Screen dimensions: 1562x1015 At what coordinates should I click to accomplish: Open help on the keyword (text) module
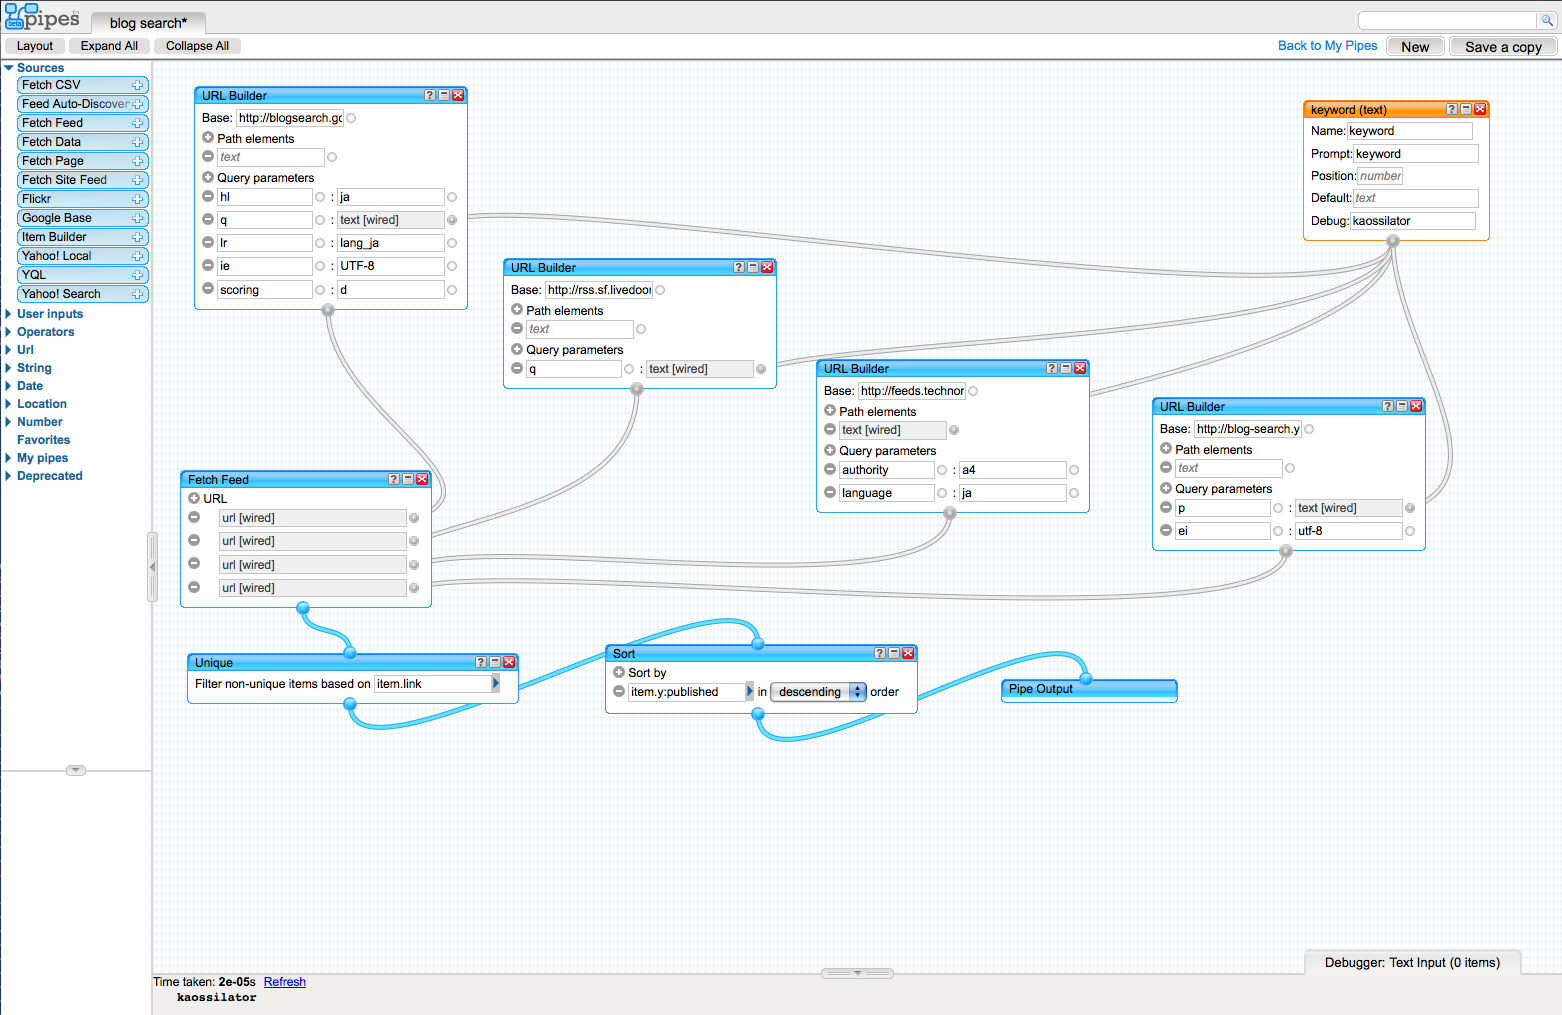click(x=1451, y=109)
